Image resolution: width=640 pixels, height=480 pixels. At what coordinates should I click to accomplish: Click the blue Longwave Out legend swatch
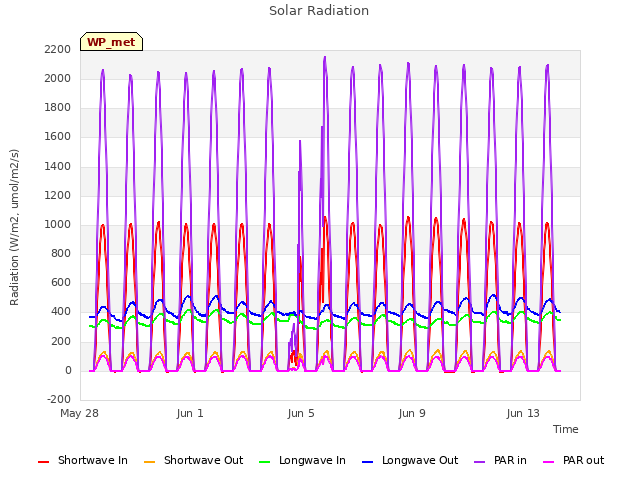367,462
